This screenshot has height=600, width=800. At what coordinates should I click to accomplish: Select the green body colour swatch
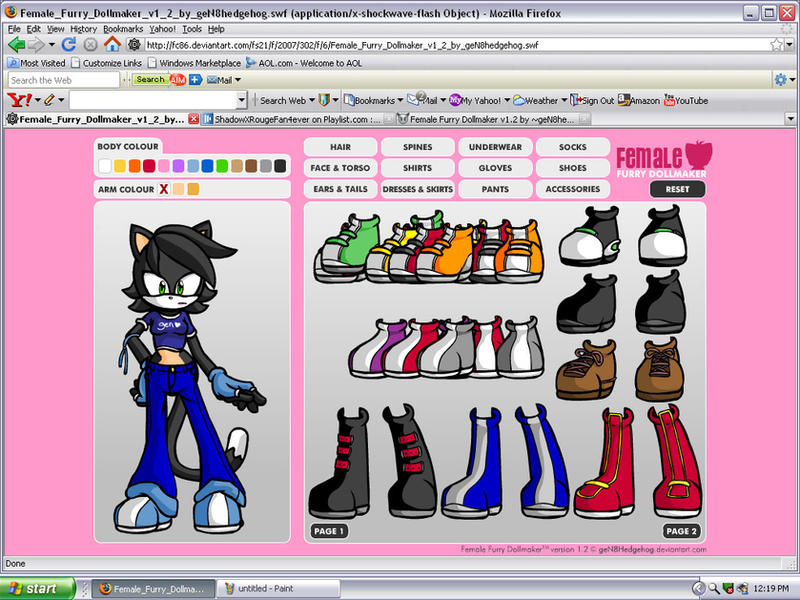pos(222,166)
